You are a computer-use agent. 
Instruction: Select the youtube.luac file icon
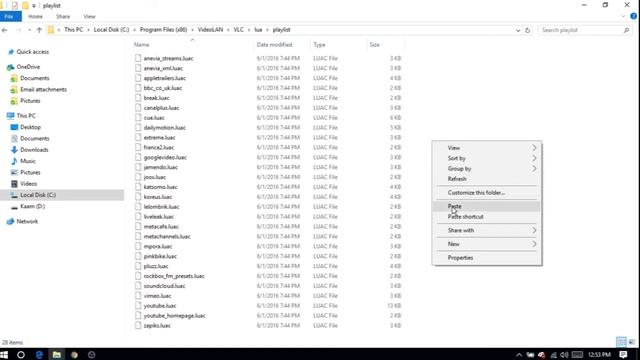138,305
